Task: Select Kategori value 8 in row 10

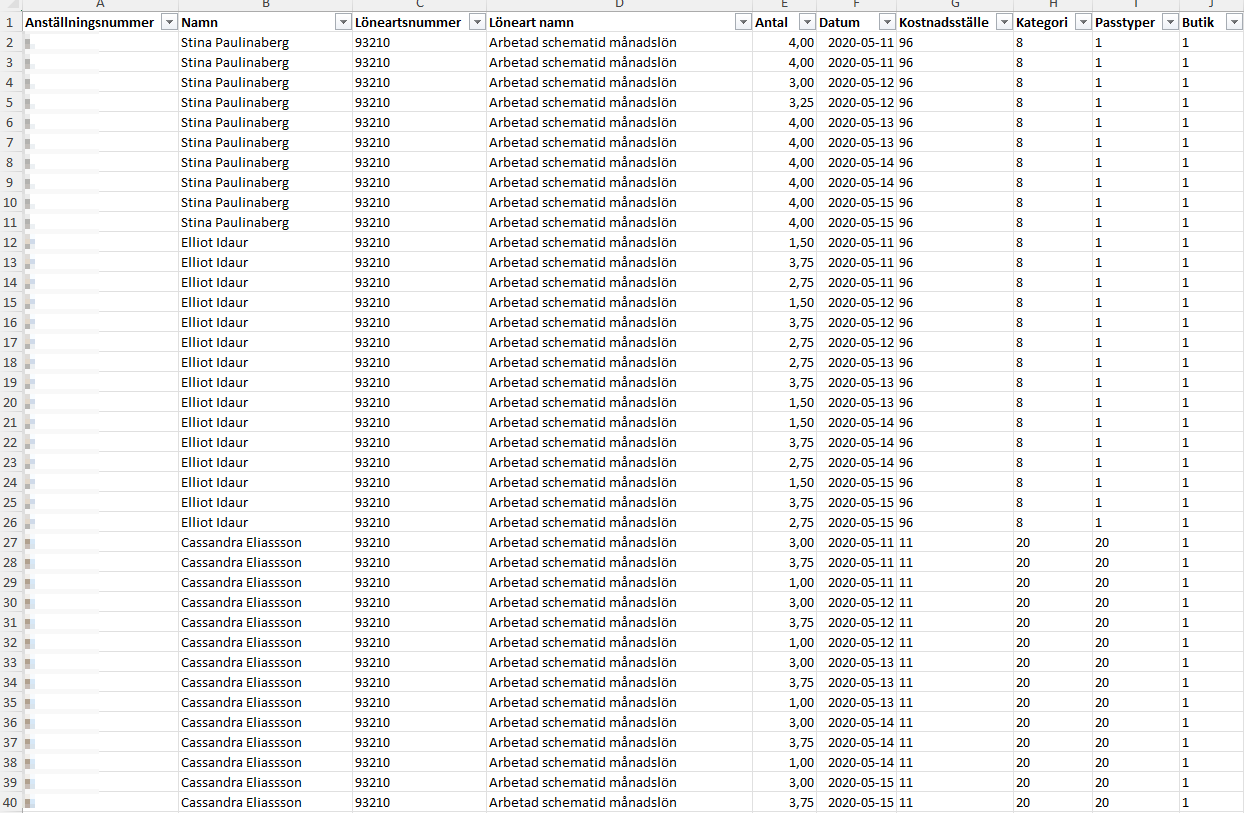Action: (x=1053, y=202)
